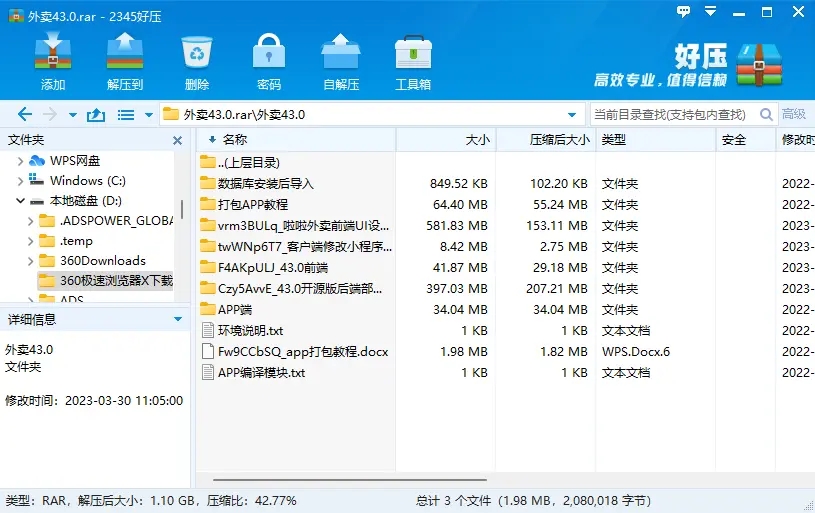This screenshot has height=513, width=815.
Task: Click the 自解压 (Self-extract) icon
Action: [340, 60]
